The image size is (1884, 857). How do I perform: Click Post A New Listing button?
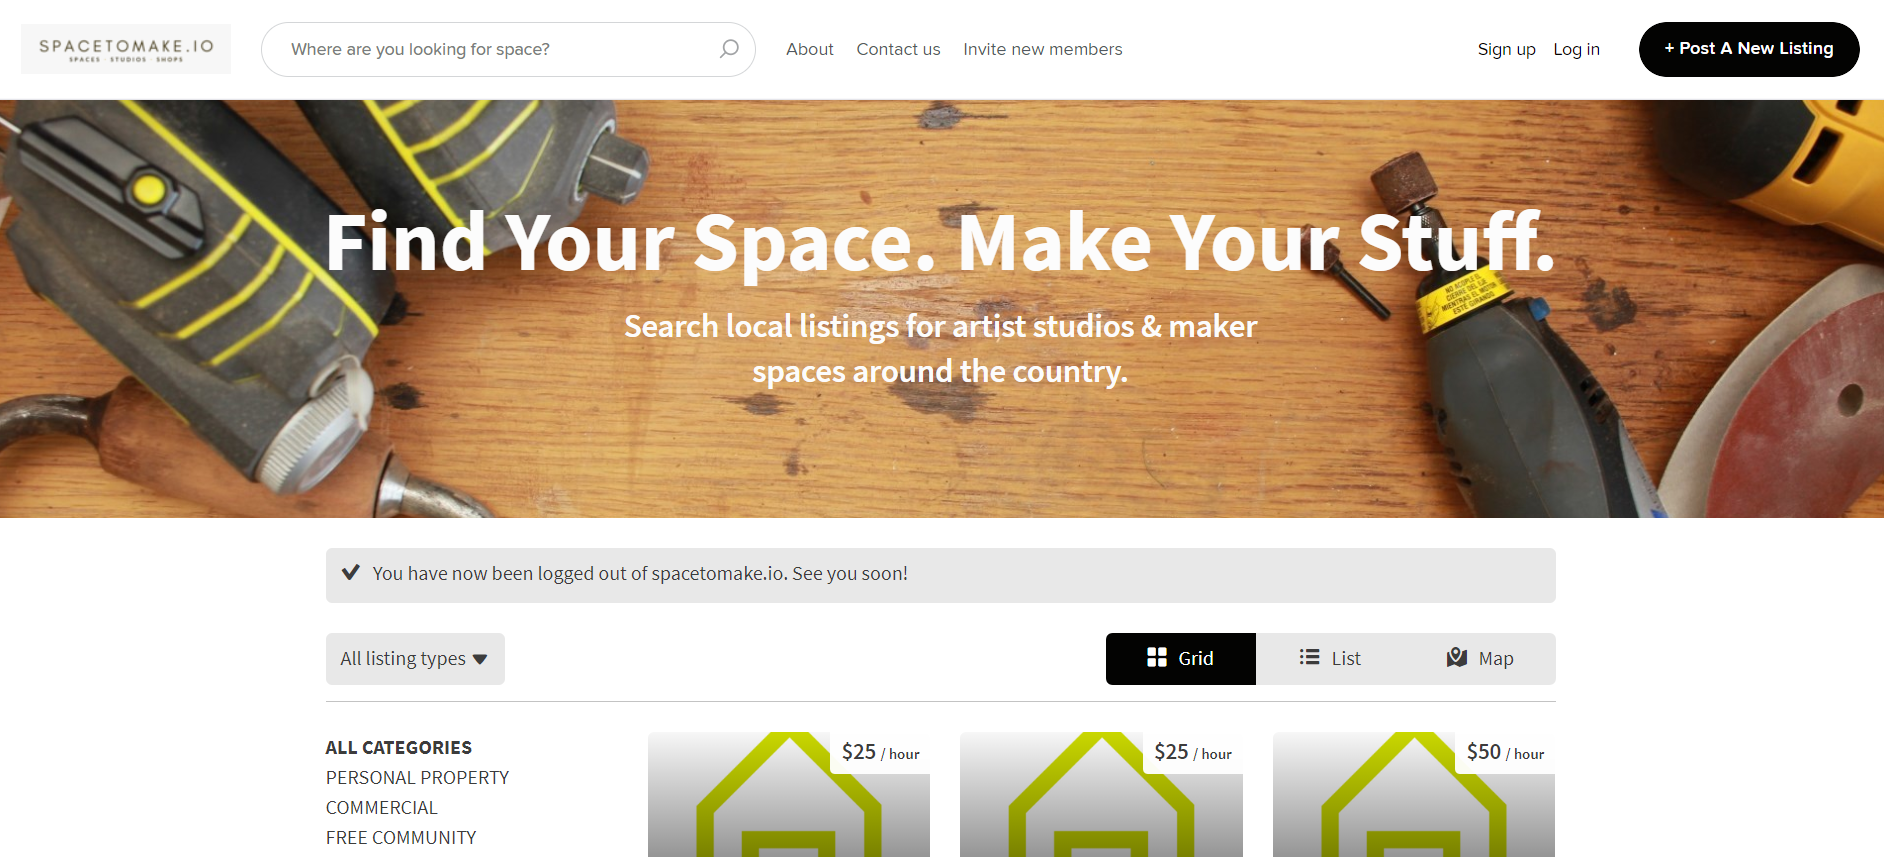pyautogui.click(x=1749, y=49)
